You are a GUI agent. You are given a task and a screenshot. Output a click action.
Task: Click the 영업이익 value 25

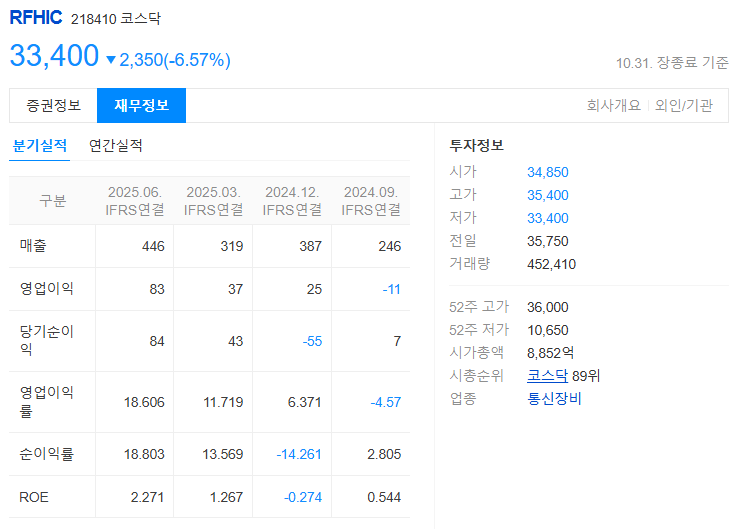tap(314, 289)
